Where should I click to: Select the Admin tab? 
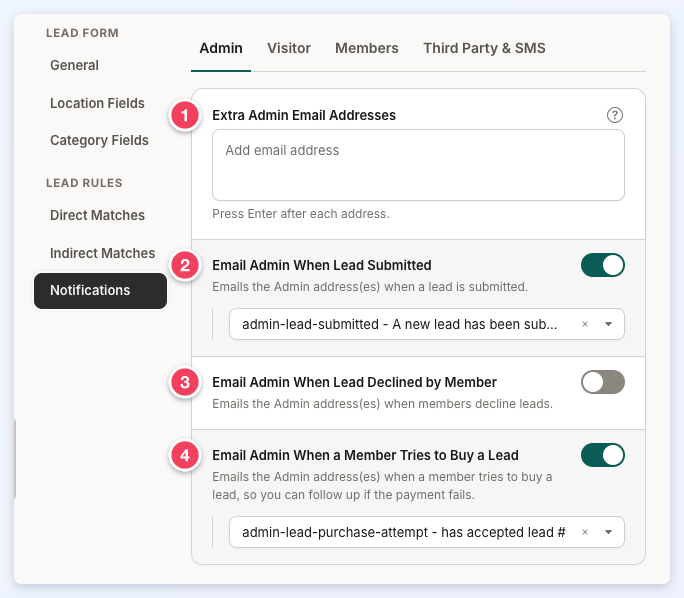click(x=221, y=48)
